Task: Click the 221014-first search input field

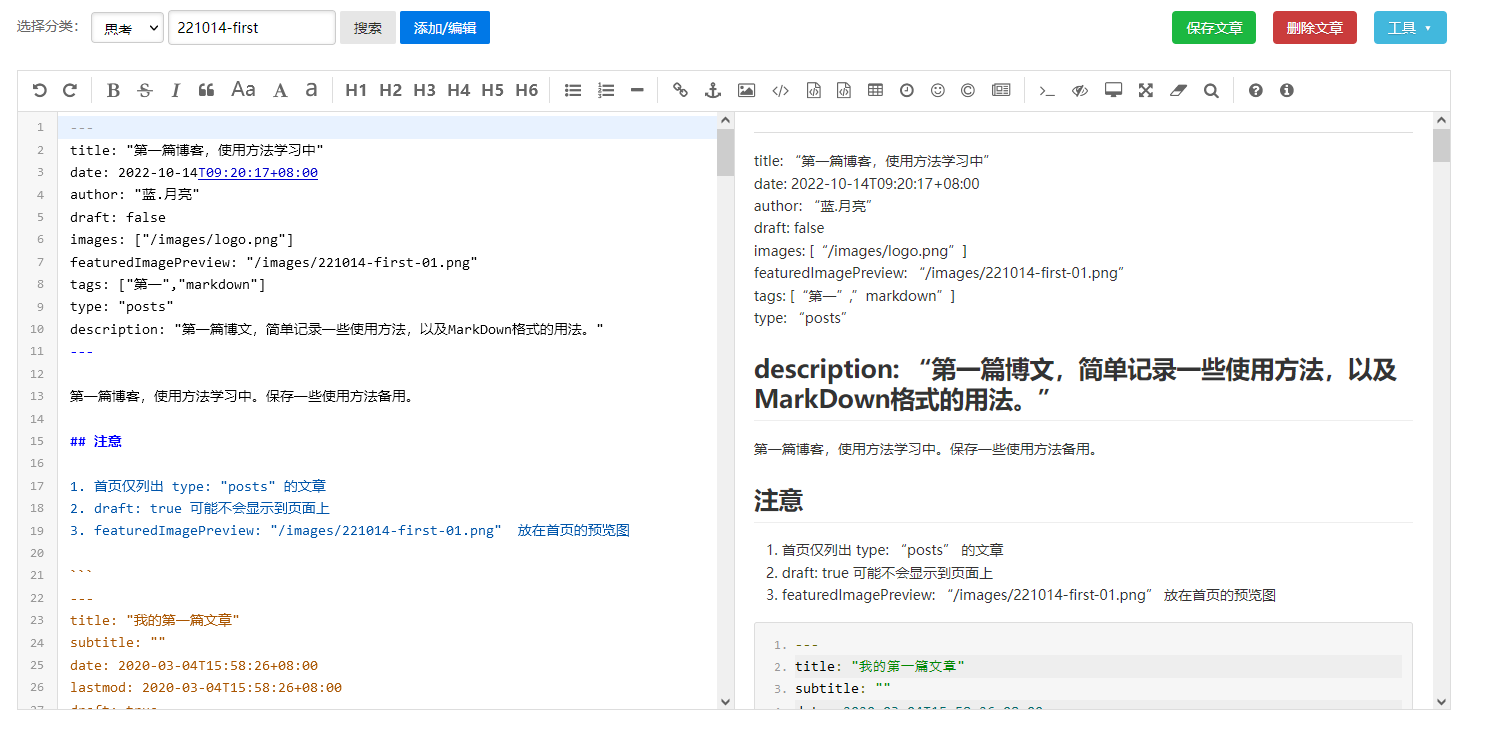Action: coord(252,28)
